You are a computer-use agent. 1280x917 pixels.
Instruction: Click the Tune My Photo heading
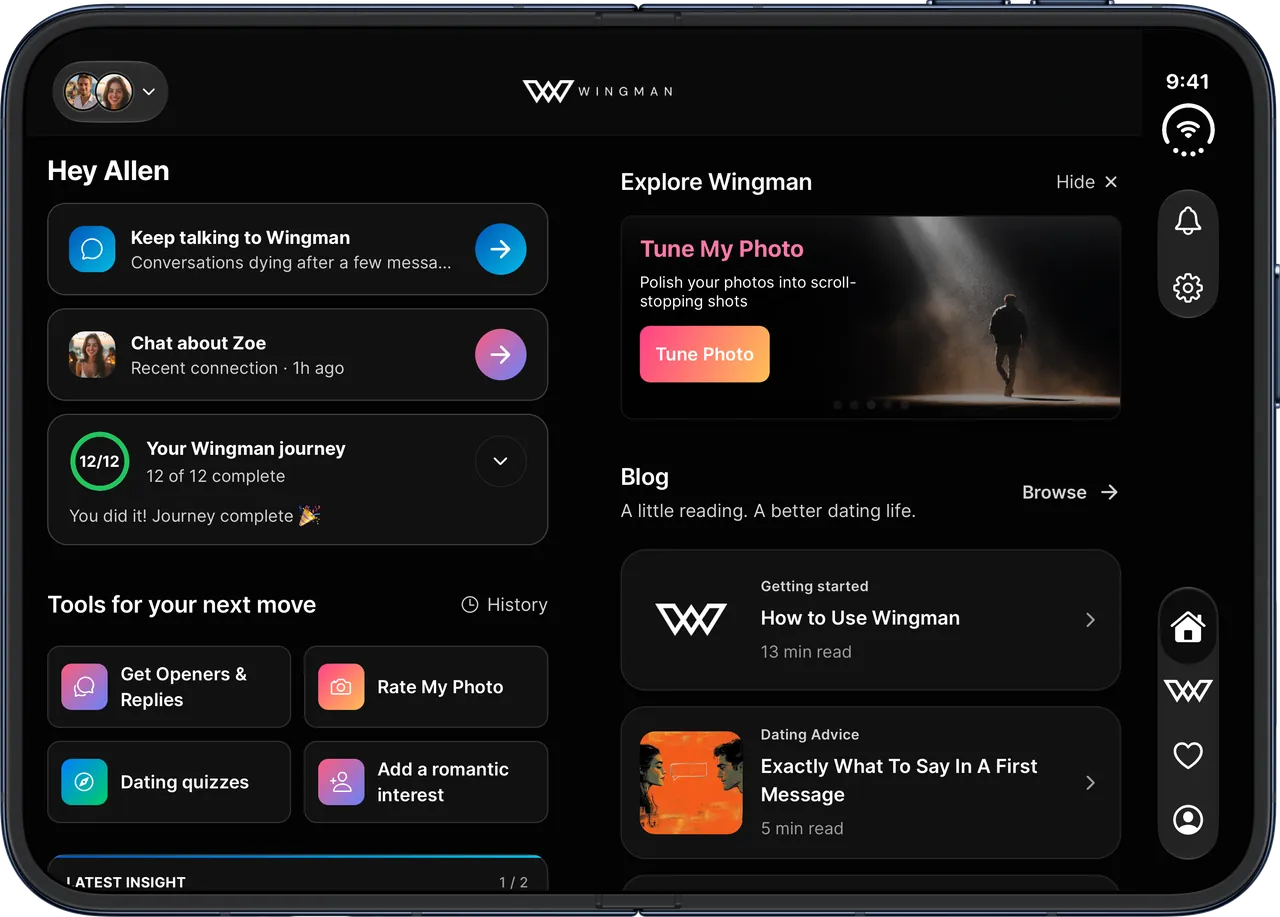[x=722, y=249]
